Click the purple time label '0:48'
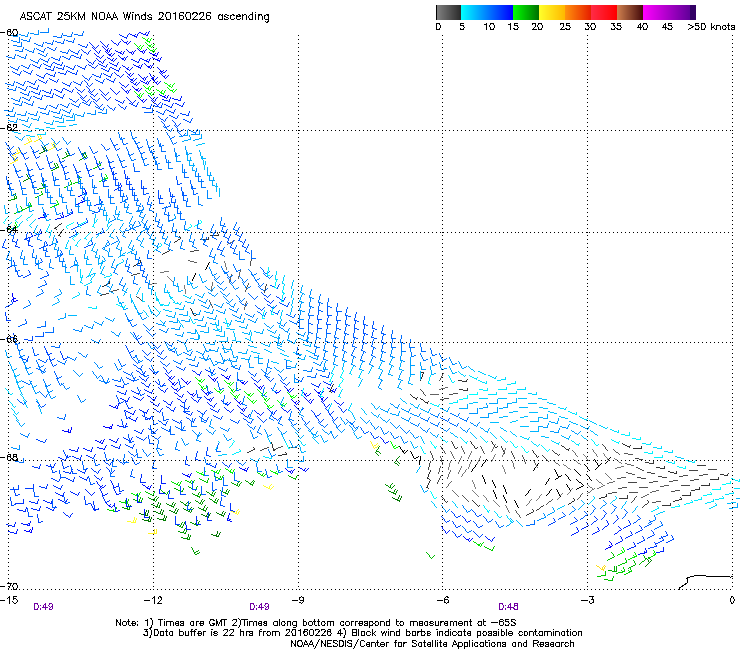Viewport: 740px width, 650px height. (508, 607)
